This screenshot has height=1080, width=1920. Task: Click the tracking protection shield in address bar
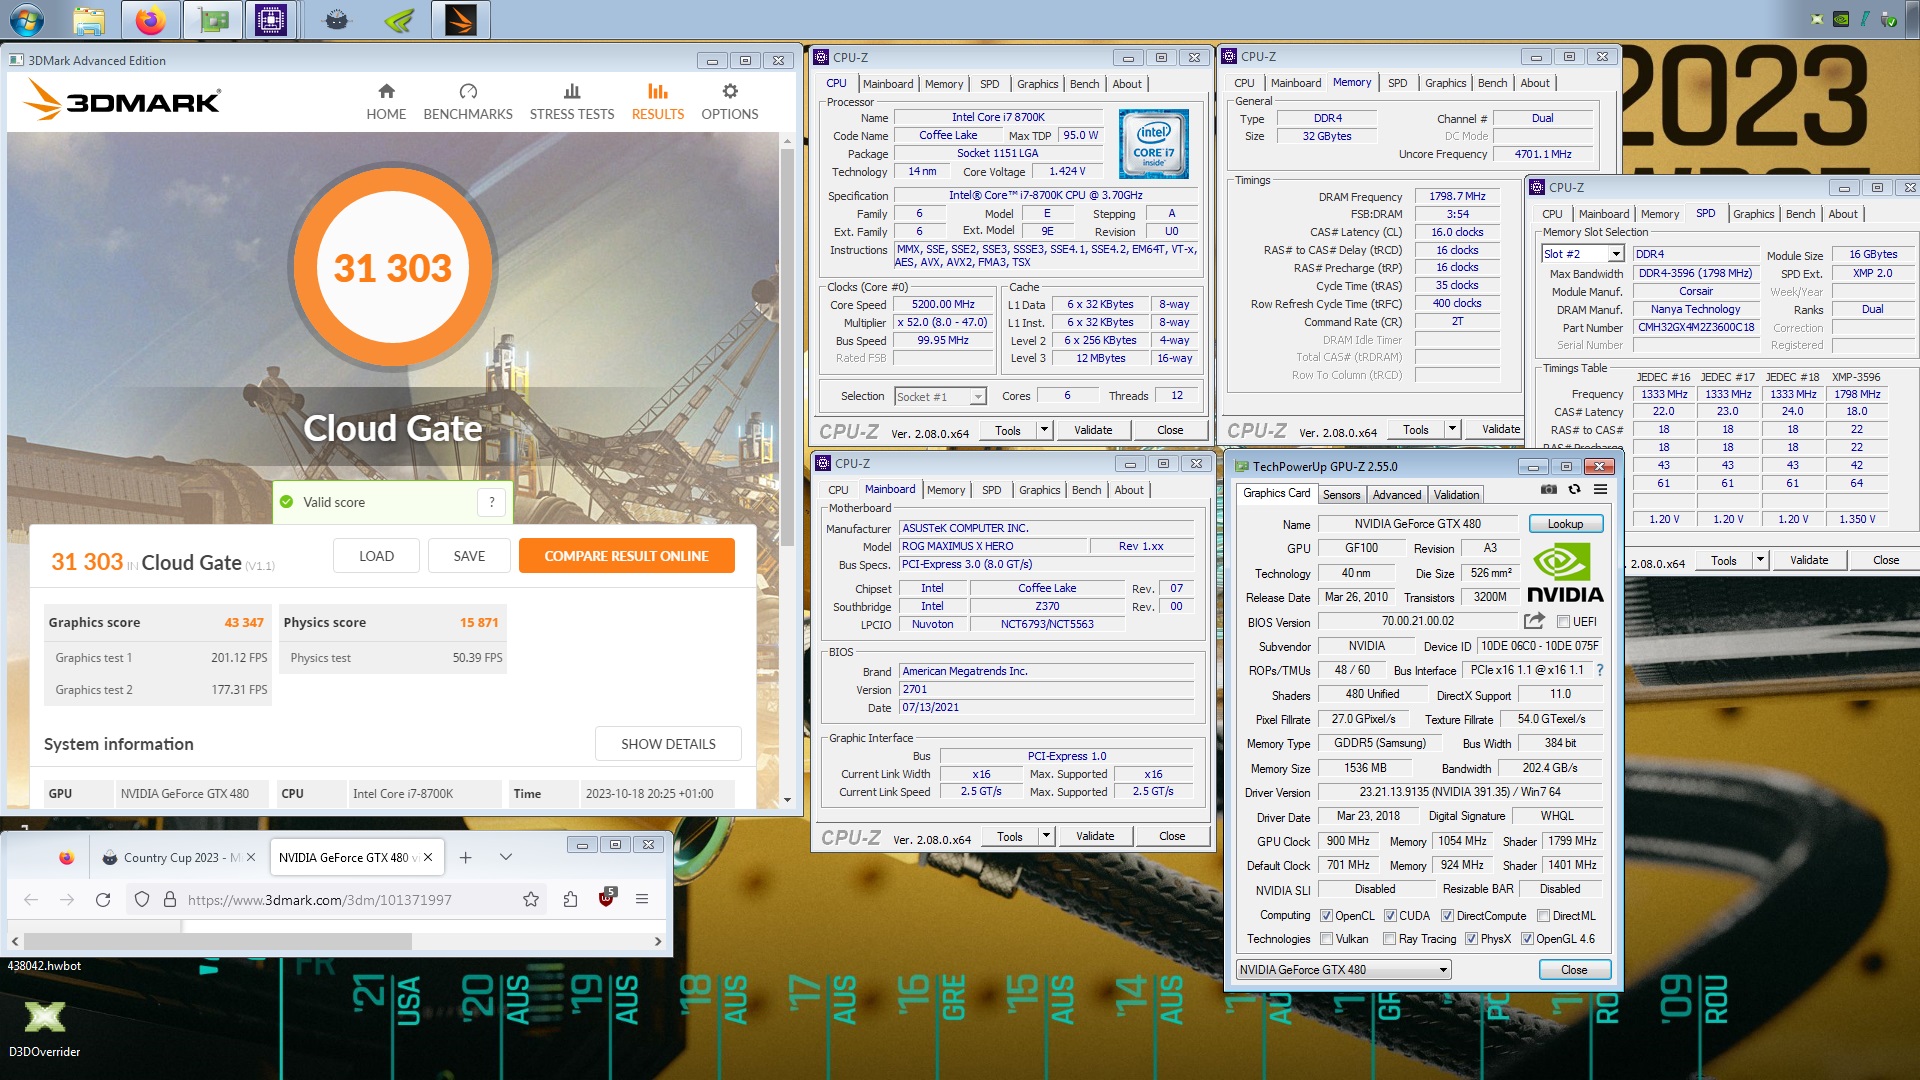click(141, 899)
